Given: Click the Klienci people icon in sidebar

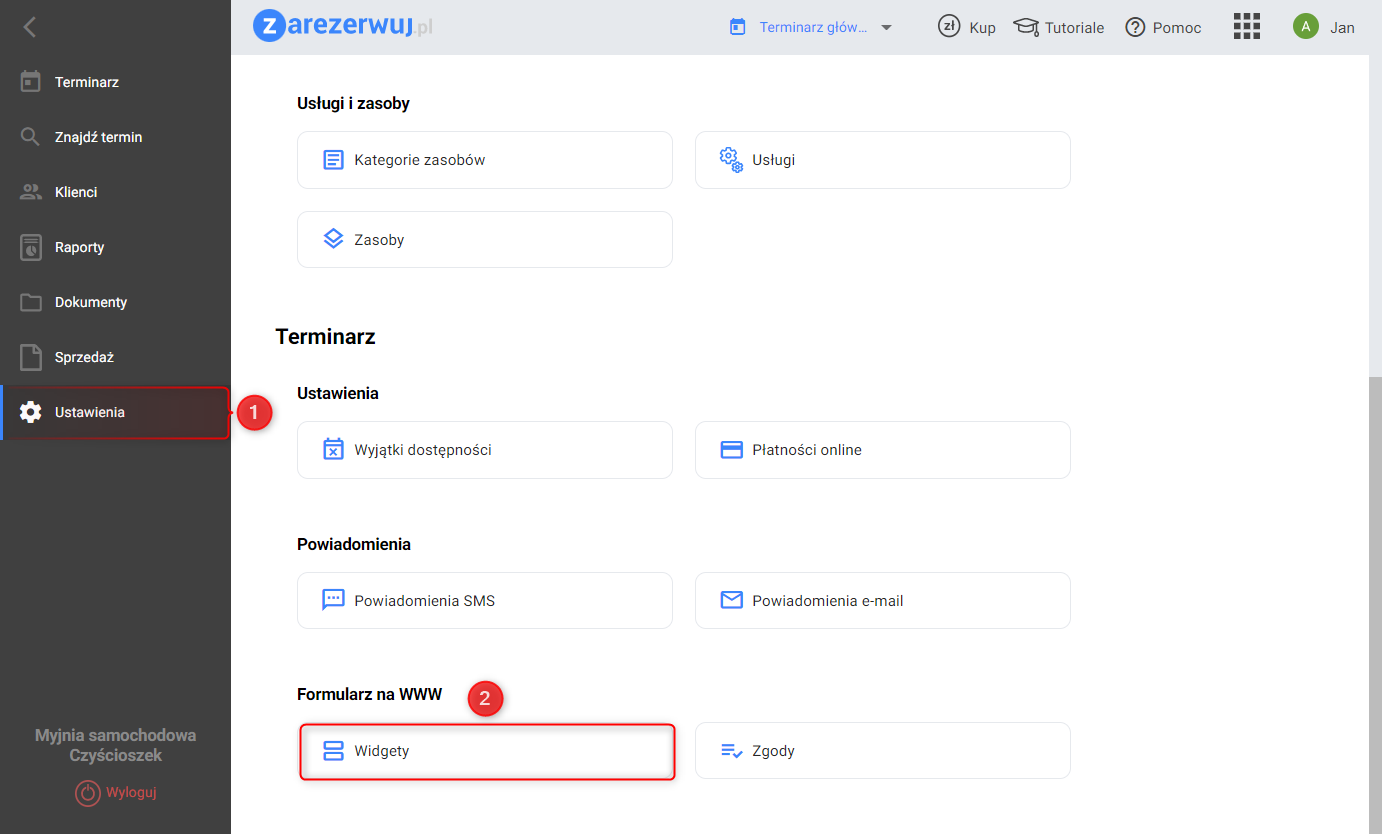Looking at the screenshot, I should pos(31,192).
